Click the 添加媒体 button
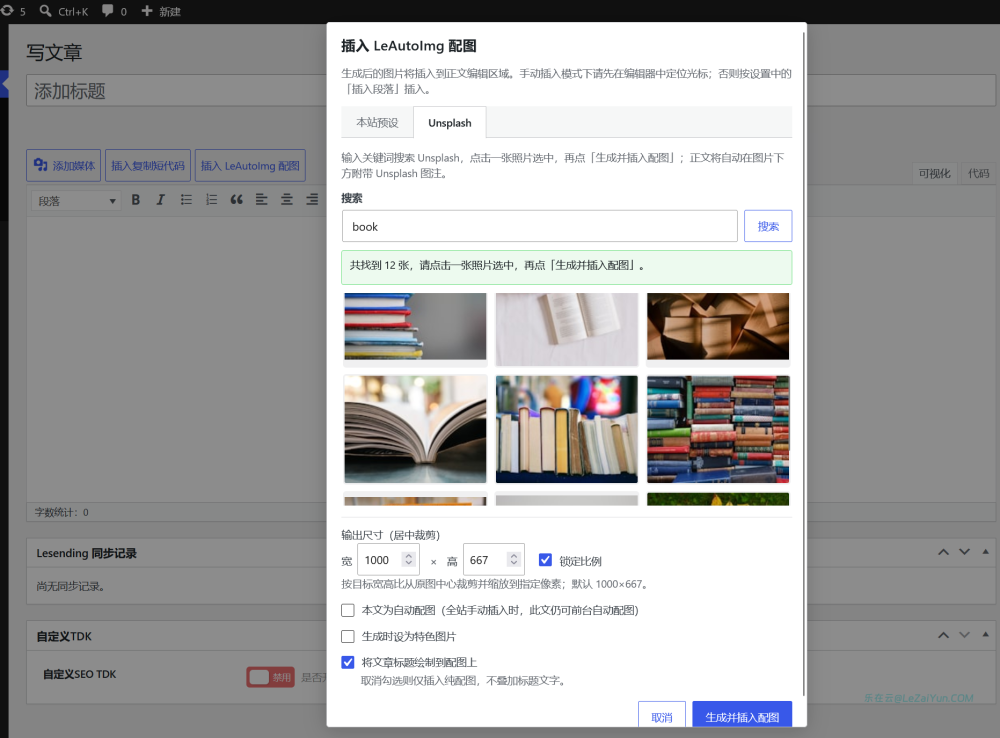This screenshot has width=1000, height=738. 64,166
